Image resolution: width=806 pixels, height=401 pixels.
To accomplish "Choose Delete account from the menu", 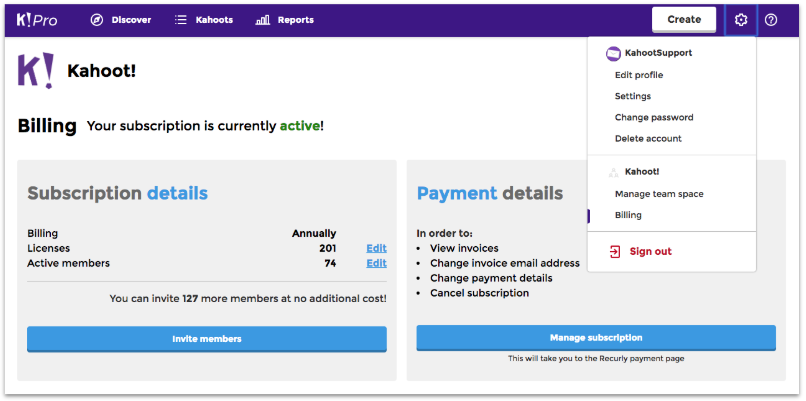I will point(648,138).
